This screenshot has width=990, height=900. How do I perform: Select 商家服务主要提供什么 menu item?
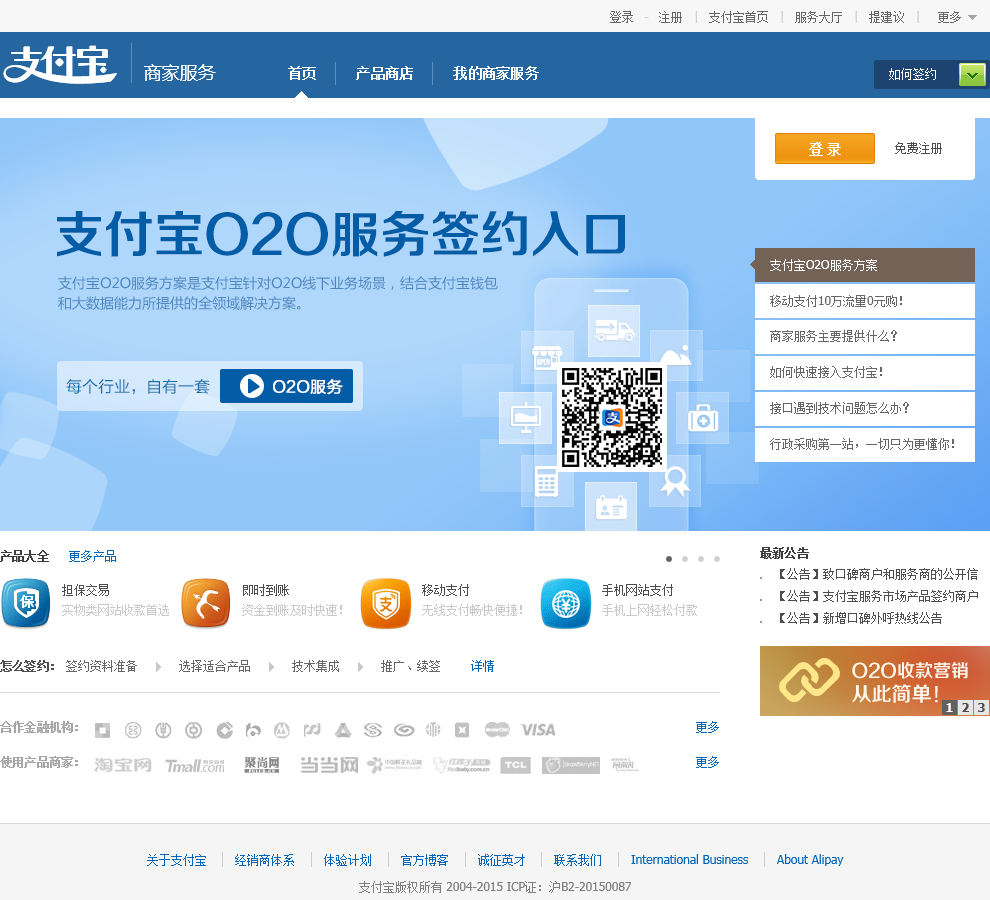pyautogui.click(x=865, y=337)
